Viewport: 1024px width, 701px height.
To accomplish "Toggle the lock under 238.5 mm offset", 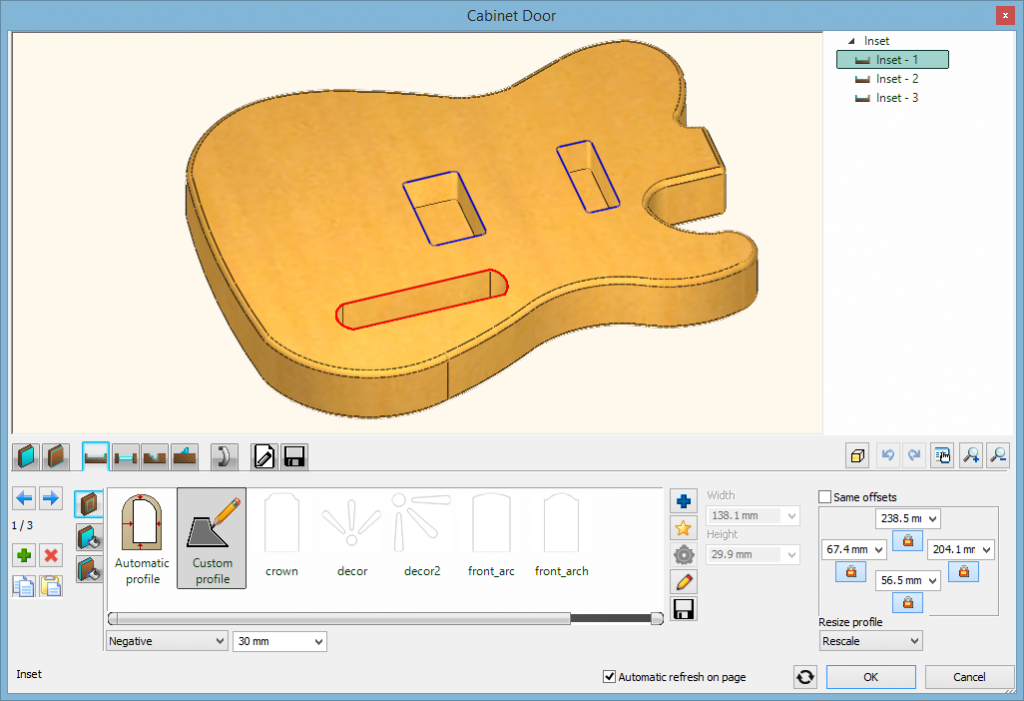I will click(x=907, y=541).
